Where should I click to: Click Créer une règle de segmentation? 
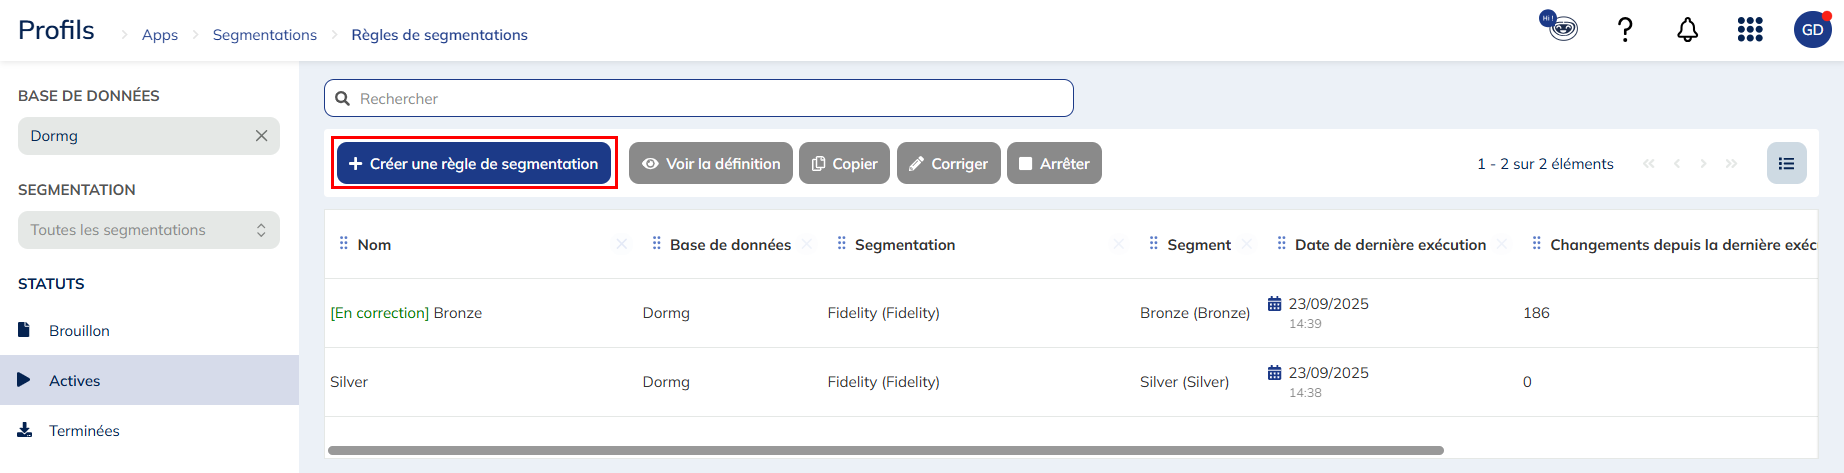(x=474, y=164)
